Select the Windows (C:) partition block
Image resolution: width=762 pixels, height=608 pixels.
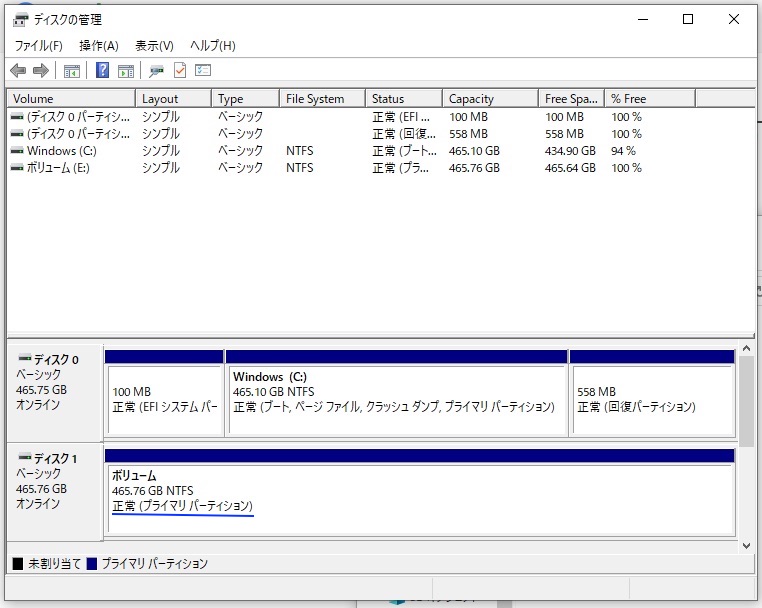tap(397, 393)
